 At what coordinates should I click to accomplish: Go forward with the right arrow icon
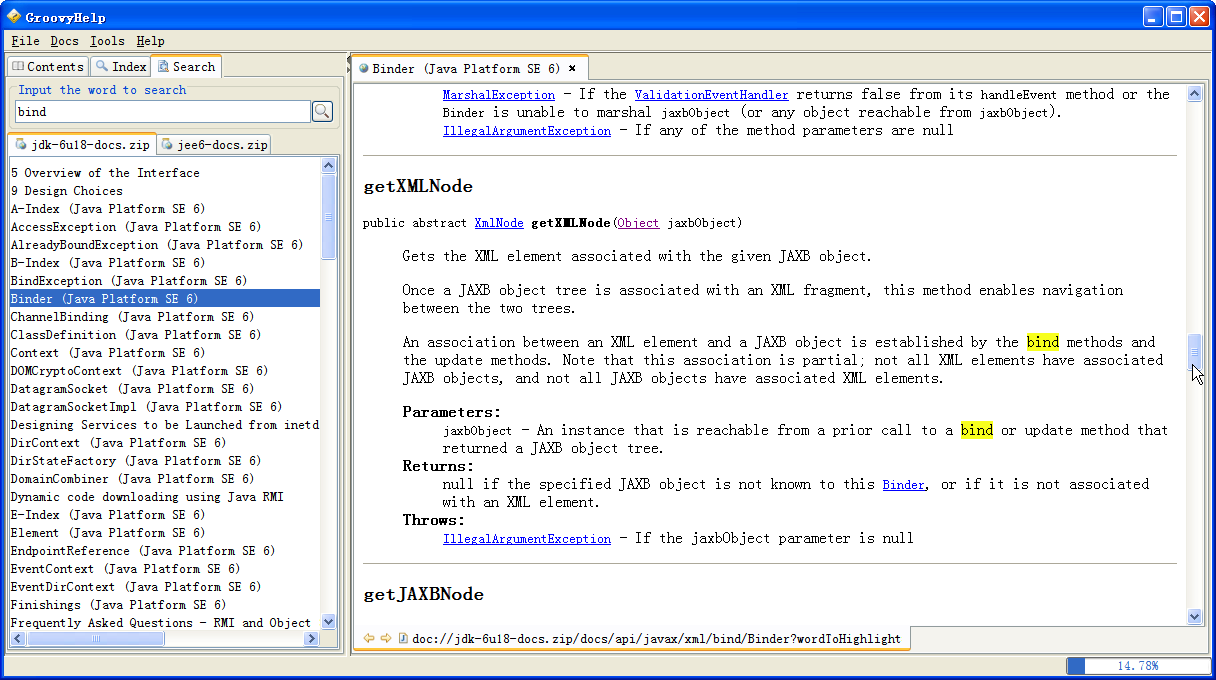click(385, 638)
